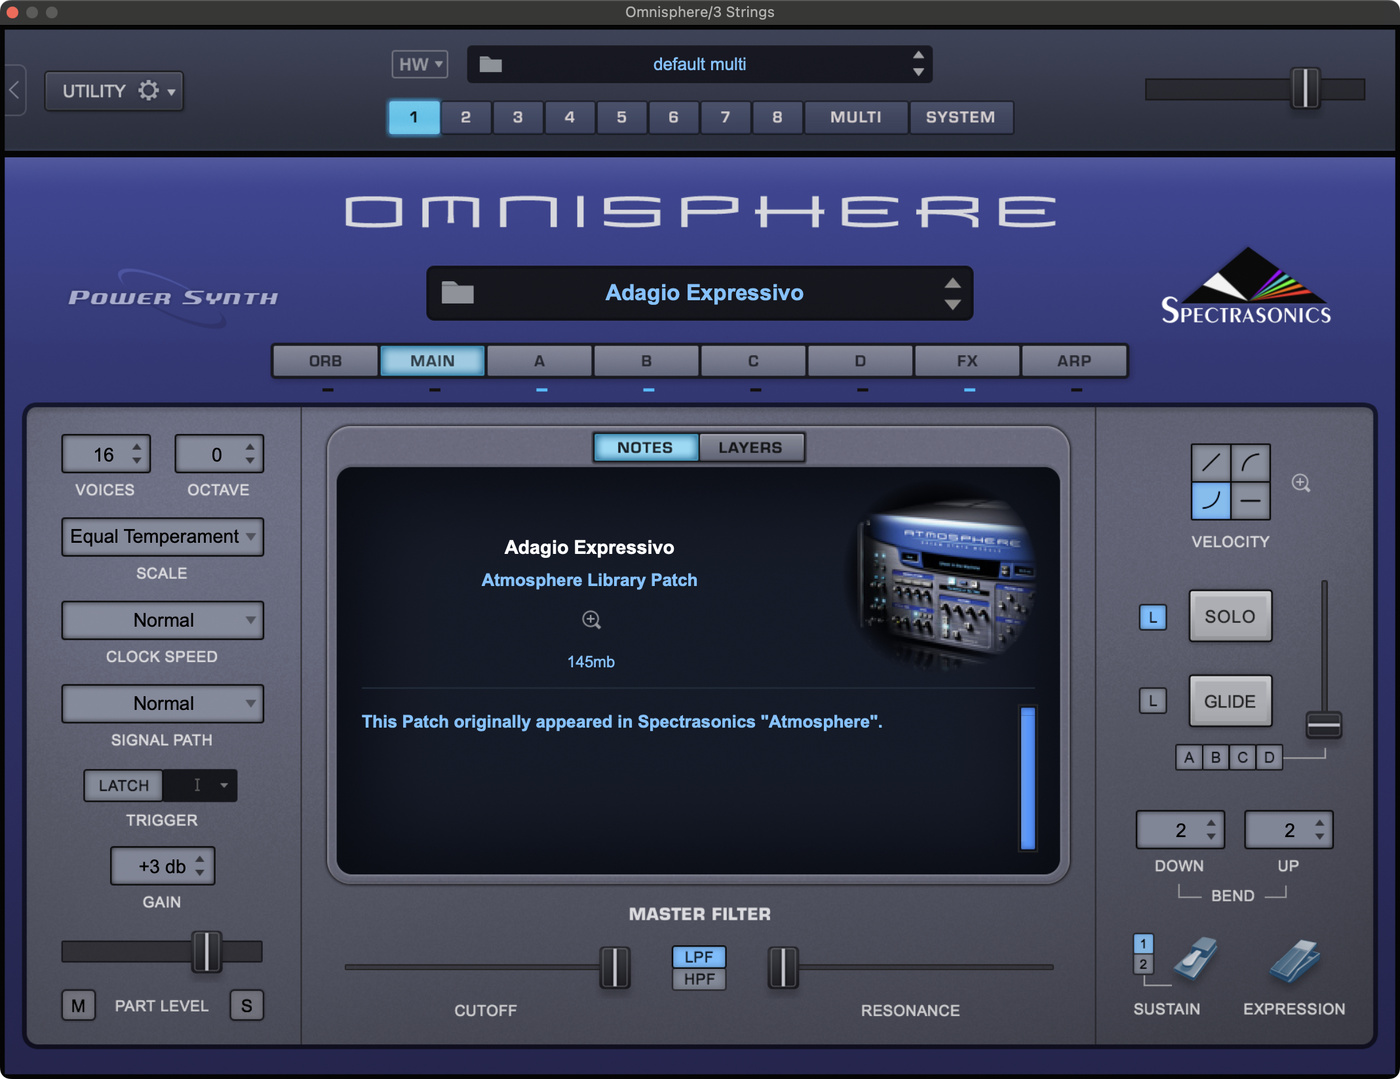
Task: Click the sustain pedal icon
Action: tap(1196, 958)
